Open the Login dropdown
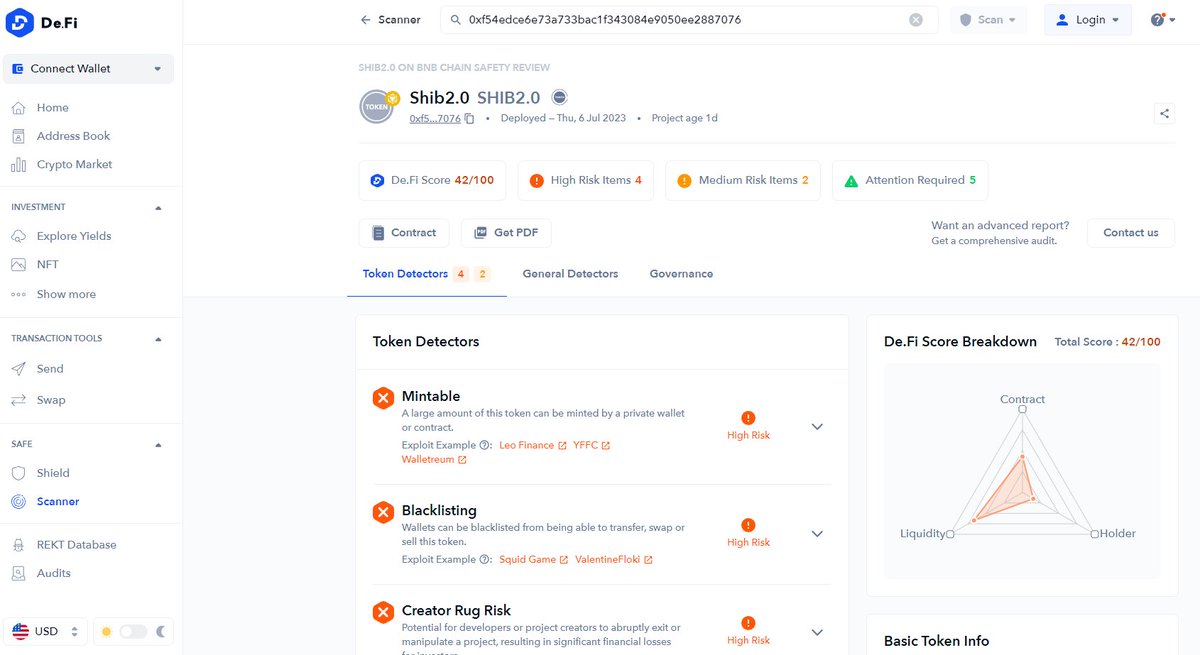The height and width of the screenshot is (655, 1200). point(1088,20)
